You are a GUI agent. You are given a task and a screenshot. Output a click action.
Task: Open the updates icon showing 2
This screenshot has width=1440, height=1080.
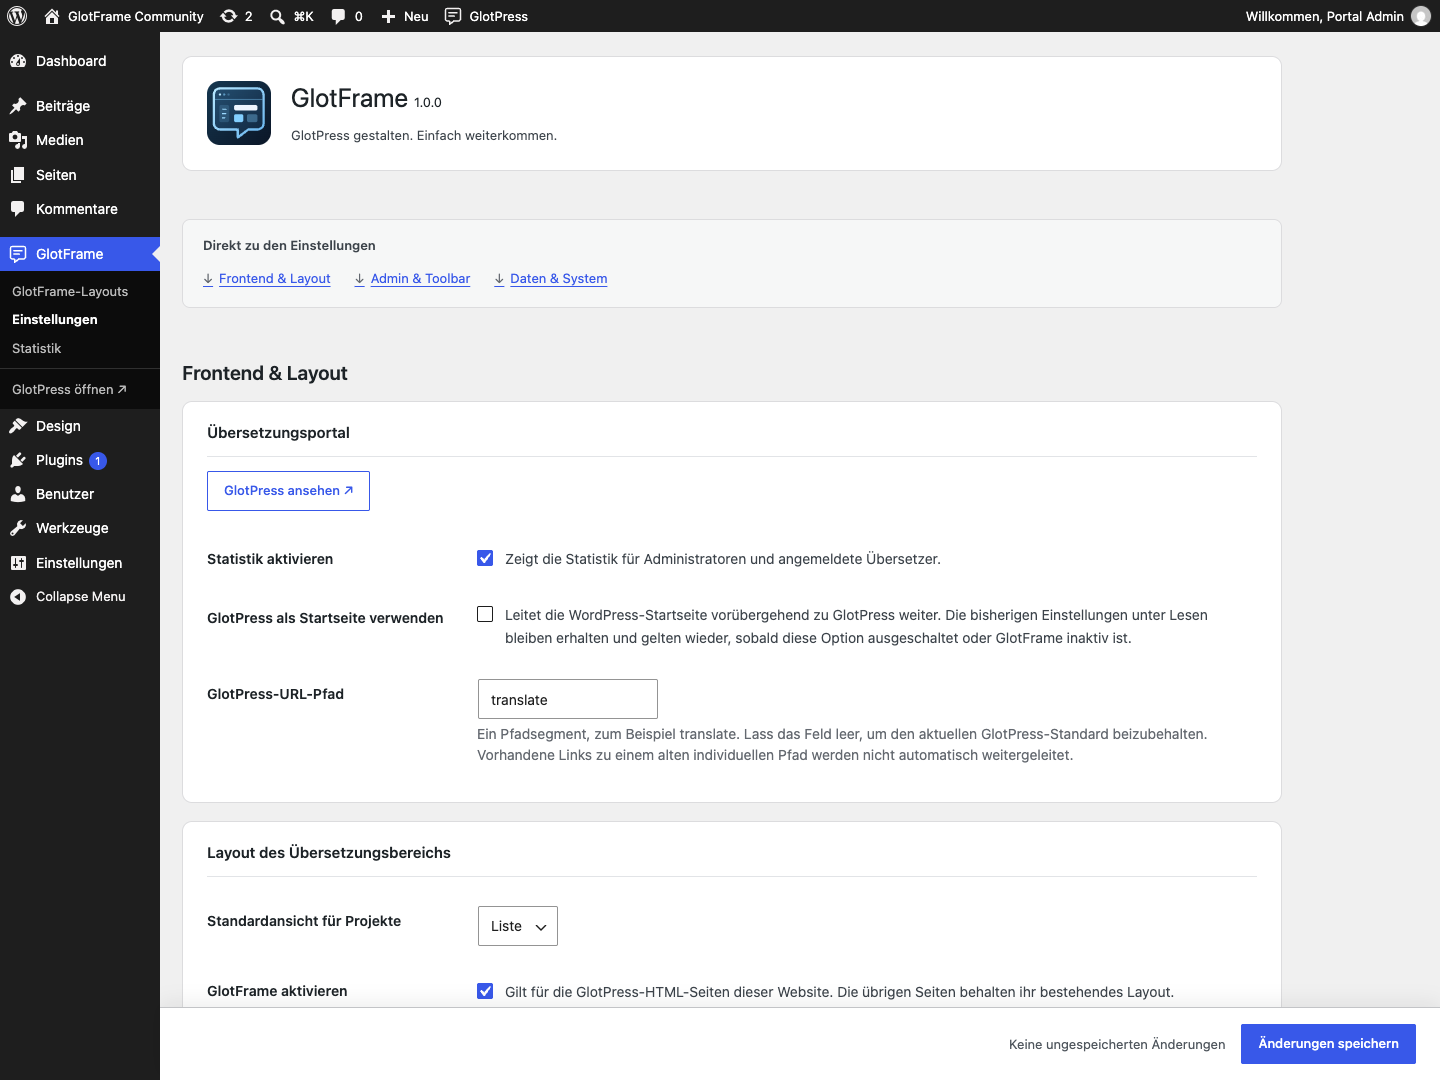click(x=229, y=16)
